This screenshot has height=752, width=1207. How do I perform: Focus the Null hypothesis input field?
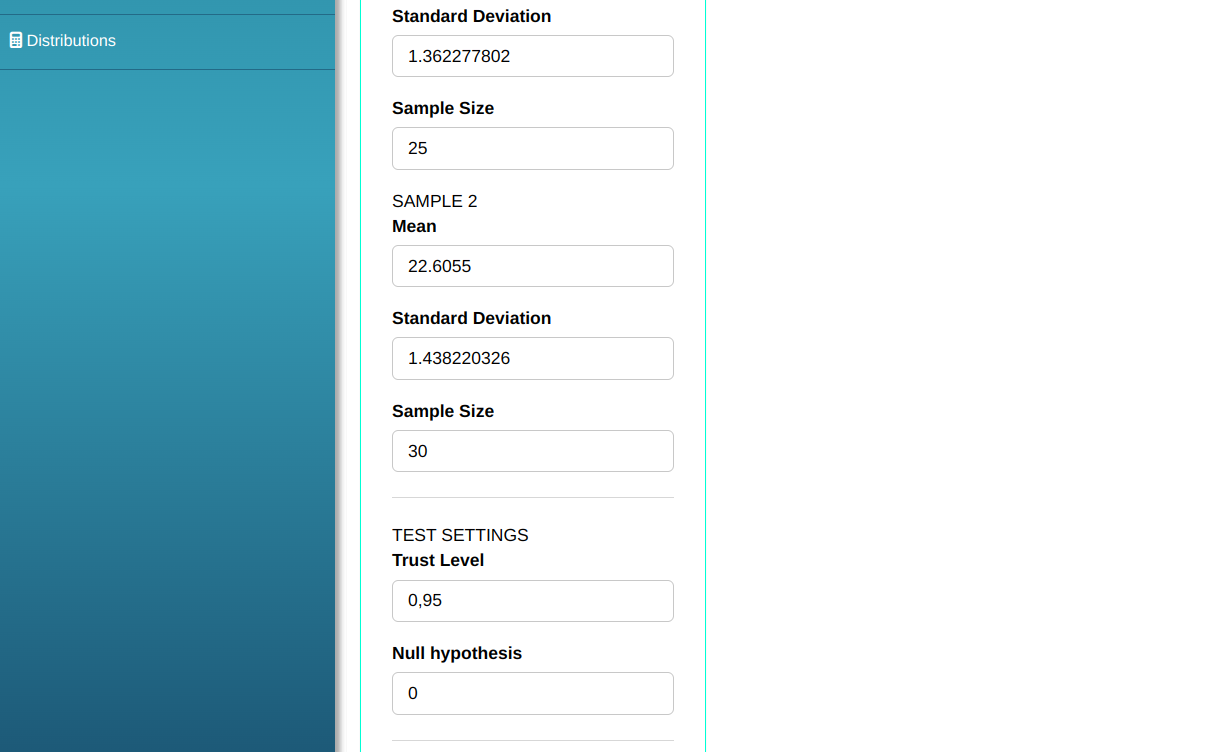(532, 693)
